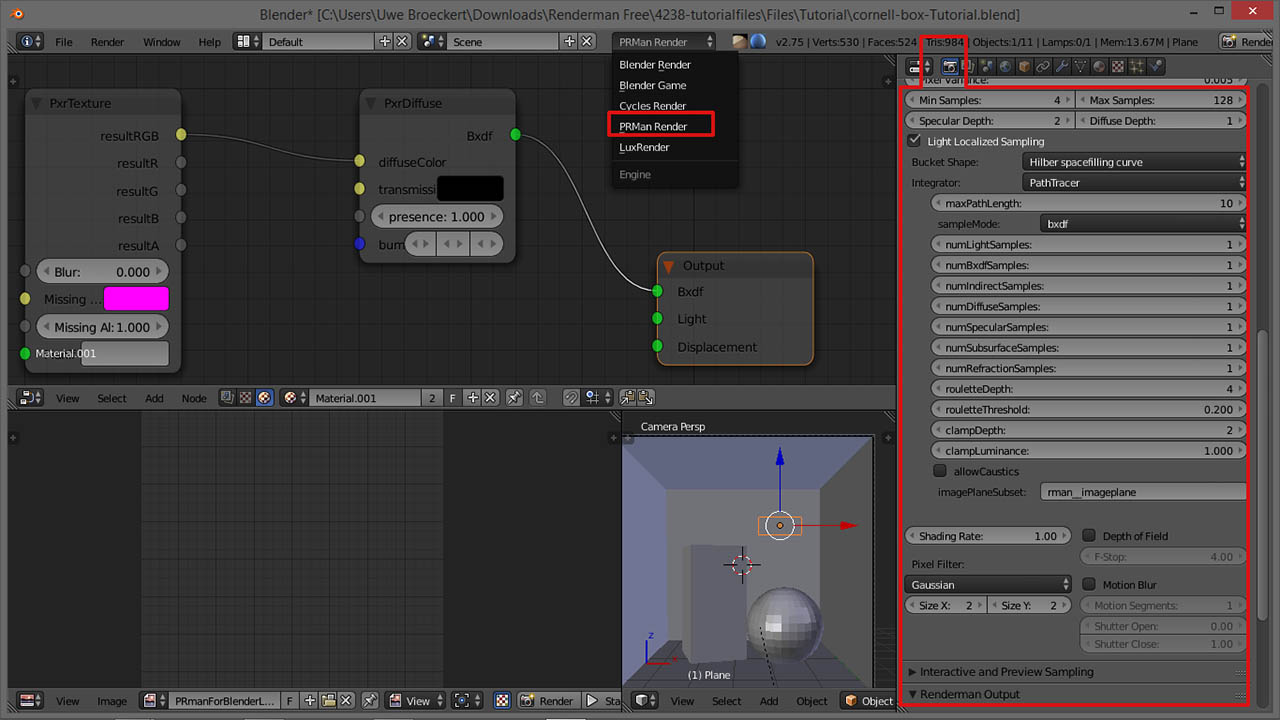Toggle fake user F for PRmanForBlender image

tap(291, 701)
